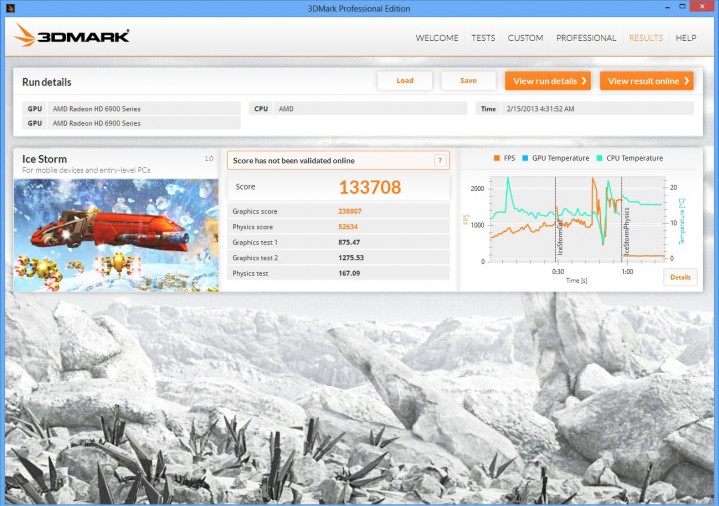Open the HELP tab

(x=686, y=38)
